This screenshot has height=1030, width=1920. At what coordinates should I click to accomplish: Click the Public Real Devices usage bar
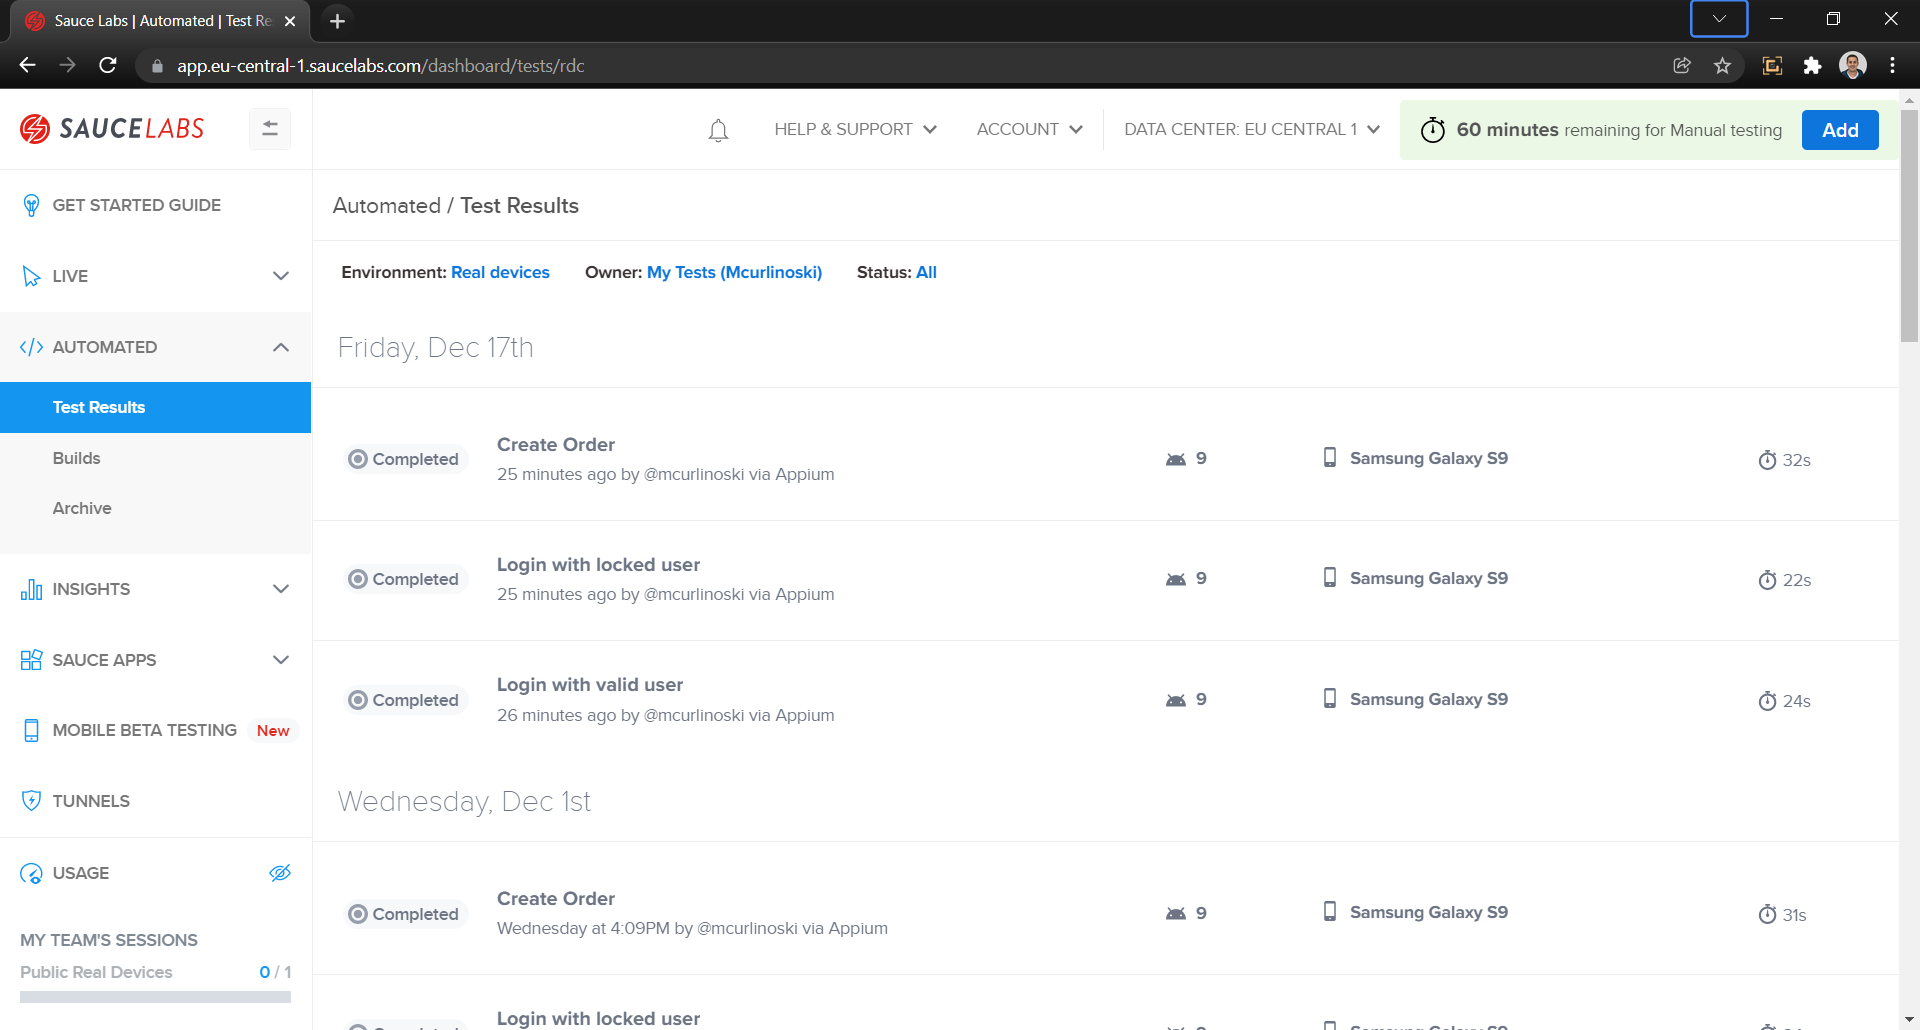point(155,997)
